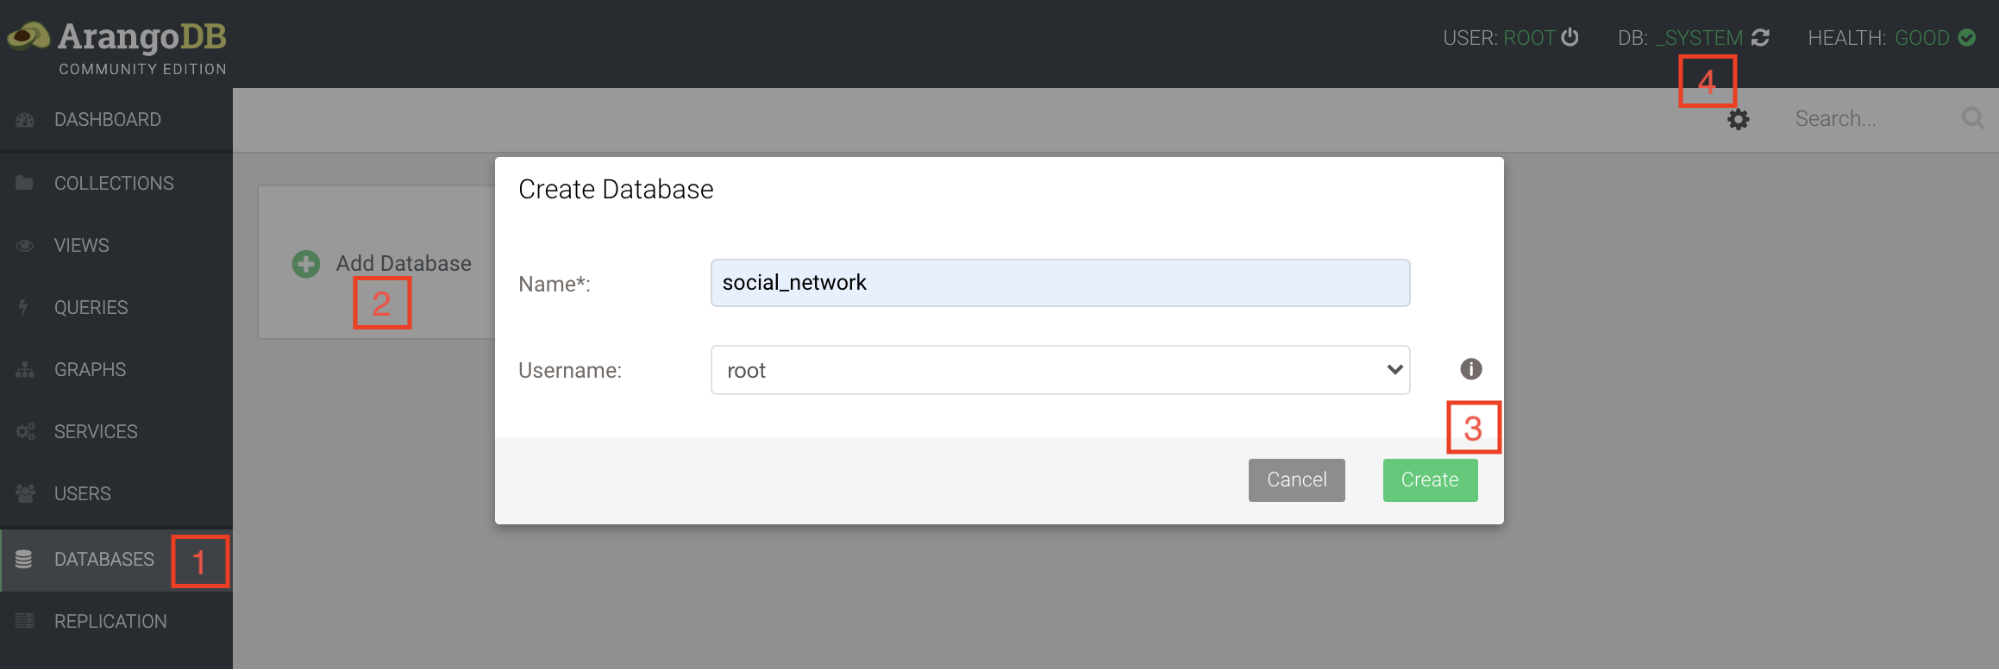Click the Create Database dialog title
Image resolution: width=1999 pixels, height=670 pixels.
[x=616, y=189]
